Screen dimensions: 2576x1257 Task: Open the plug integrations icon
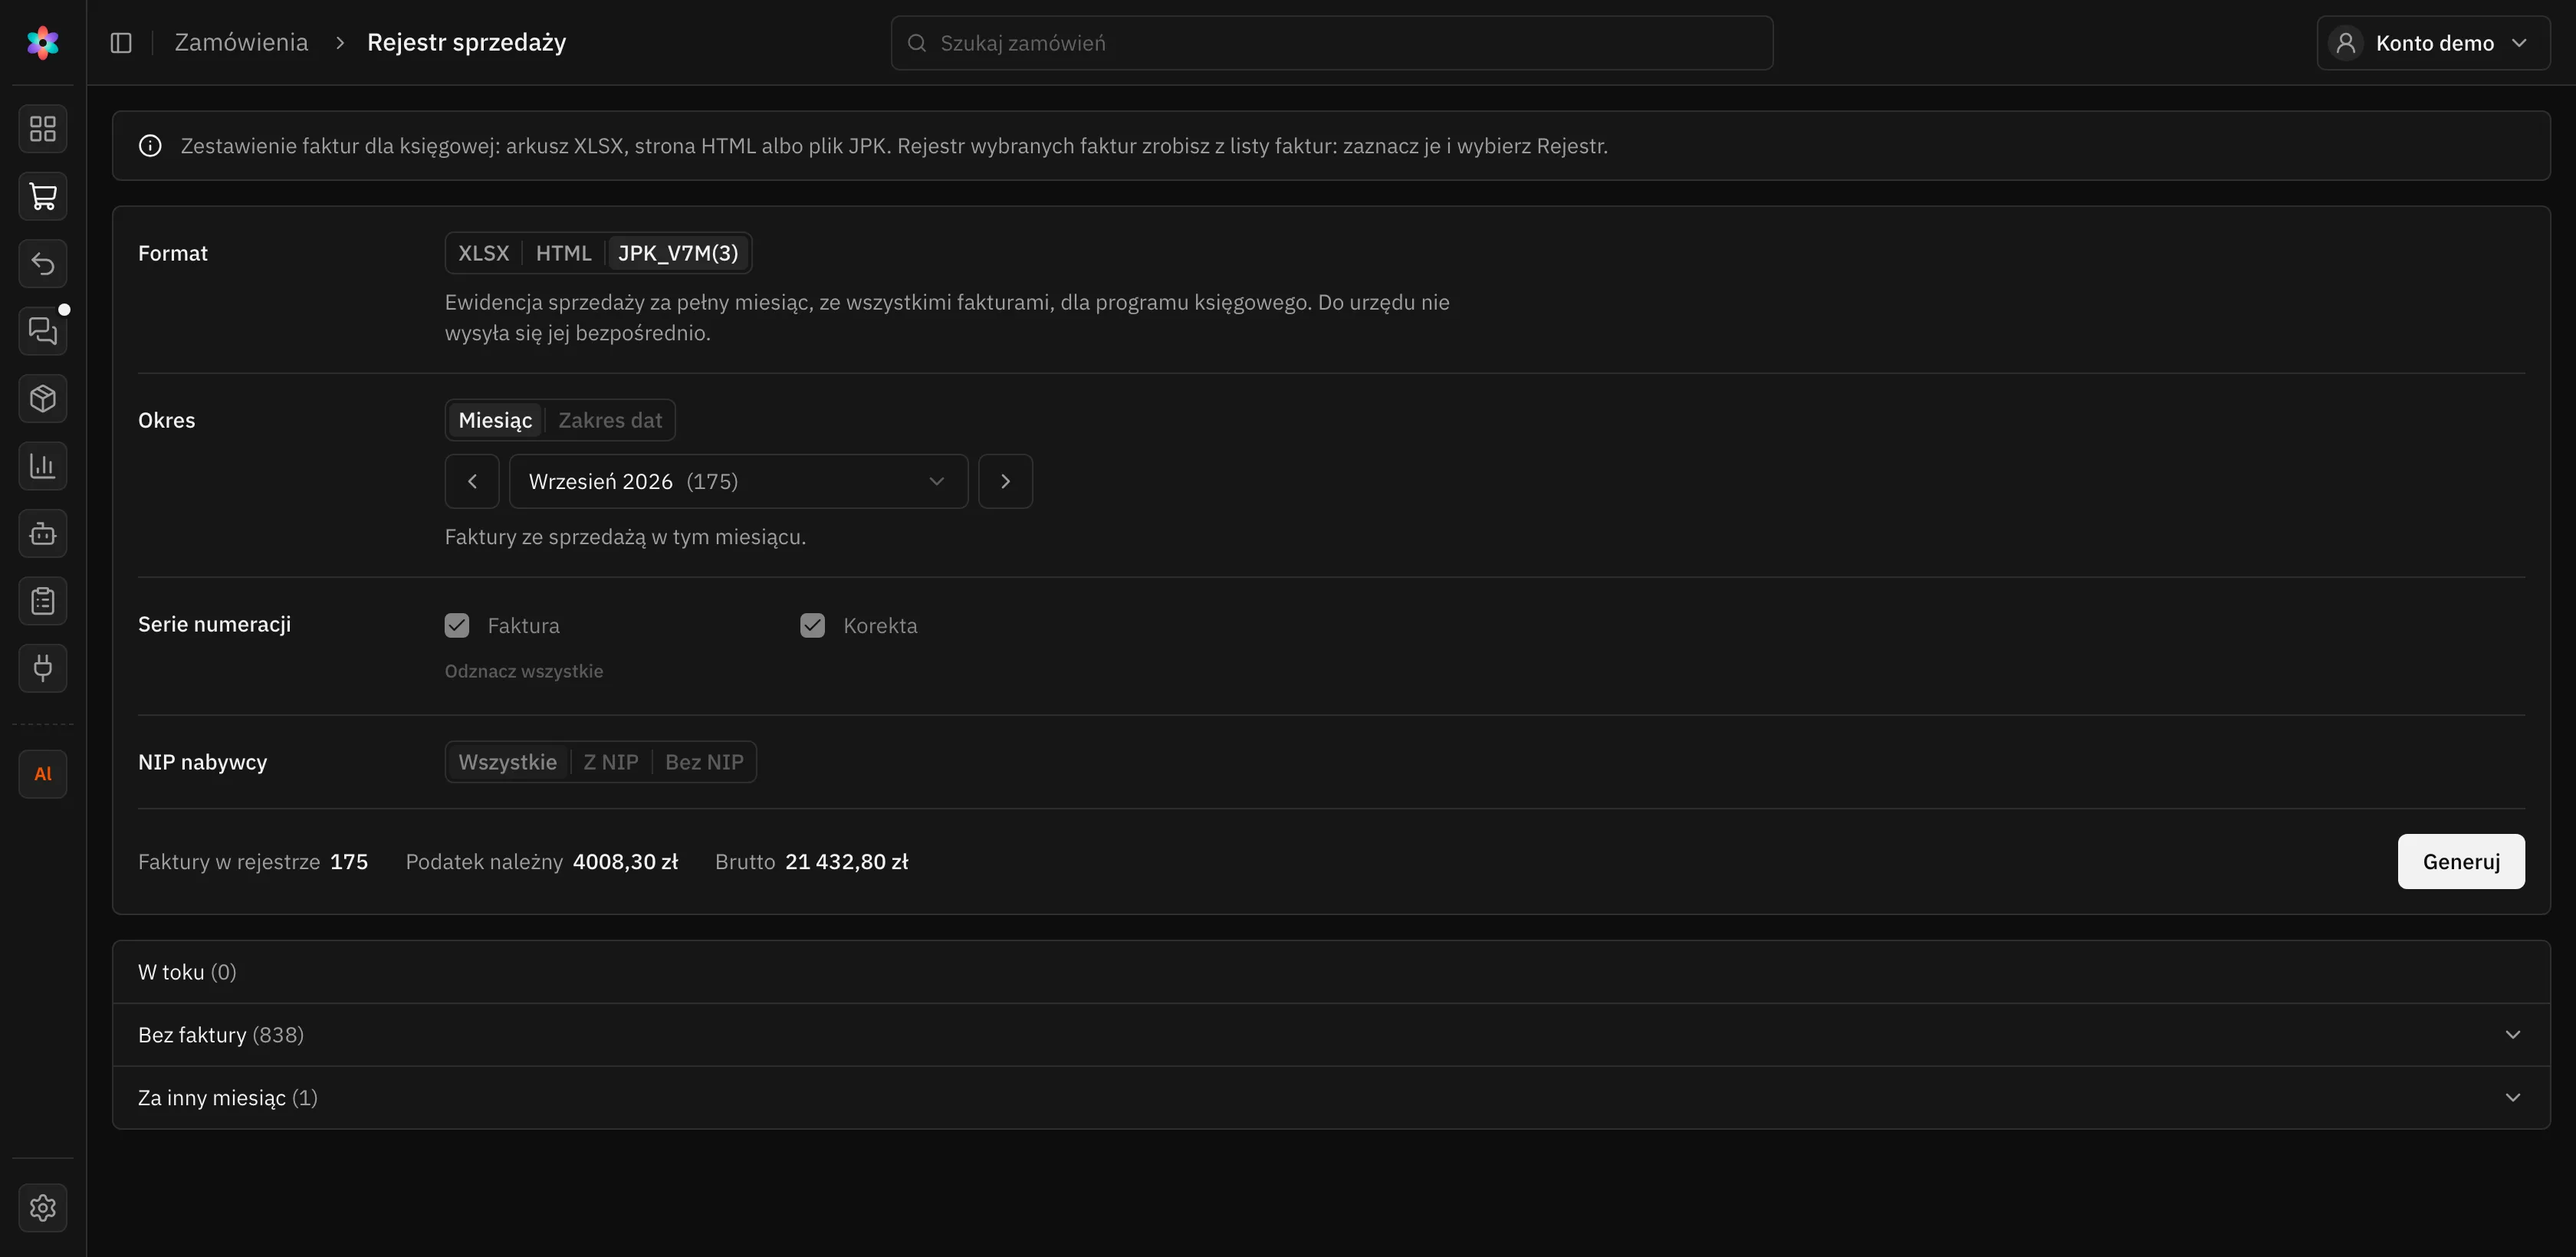(43, 669)
